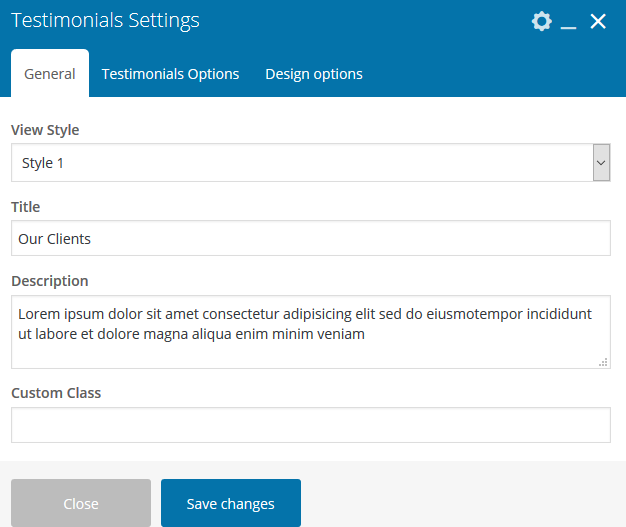Grab the Description textarea resize handle

[603, 362]
